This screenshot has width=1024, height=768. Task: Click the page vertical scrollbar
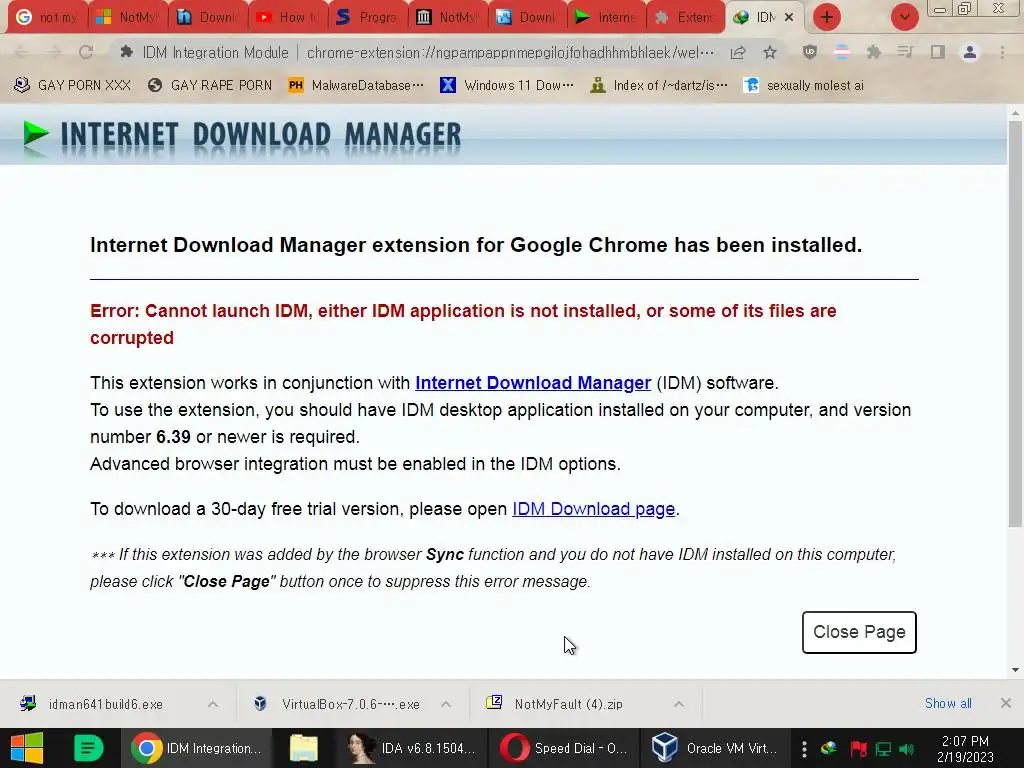tap(1015, 323)
